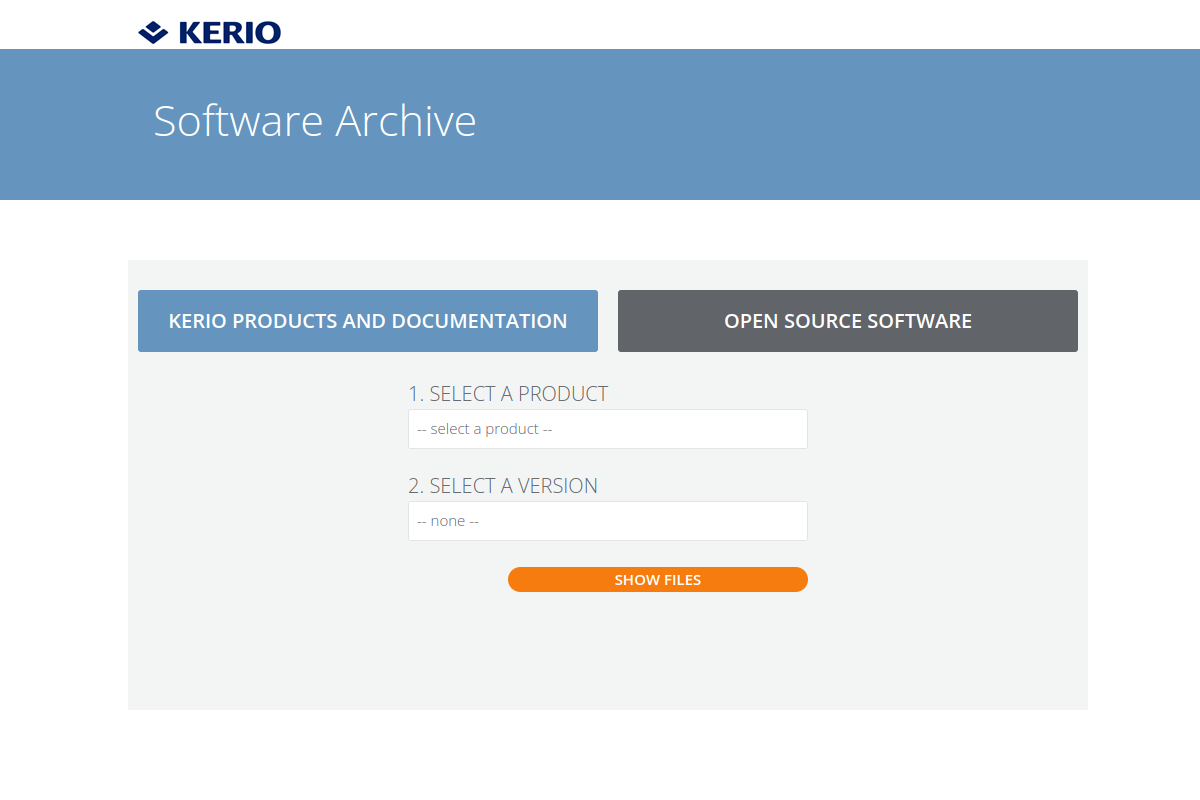Expand the version dropdown showing 'none'
Screen dimensions: 1200x800
[x=608, y=521]
